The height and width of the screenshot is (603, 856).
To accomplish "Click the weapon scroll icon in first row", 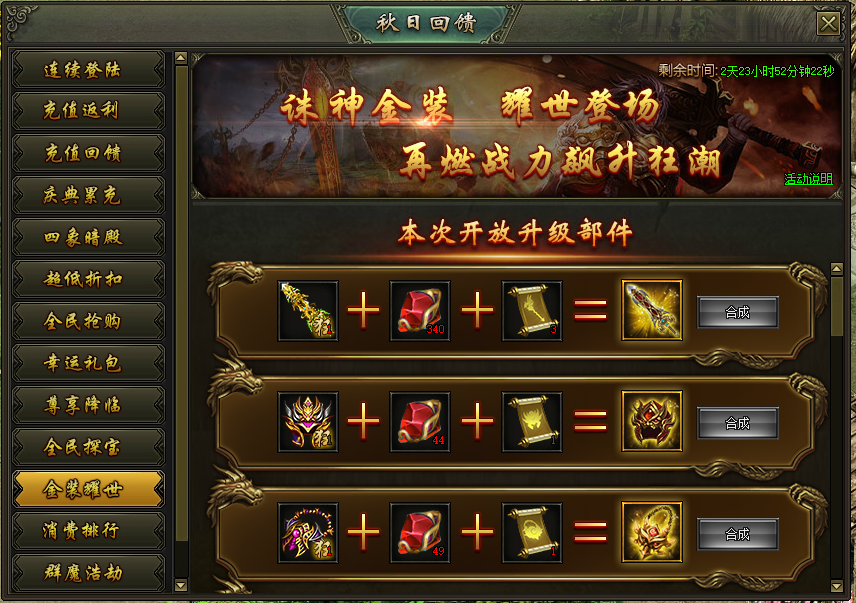I will point(532,311).
